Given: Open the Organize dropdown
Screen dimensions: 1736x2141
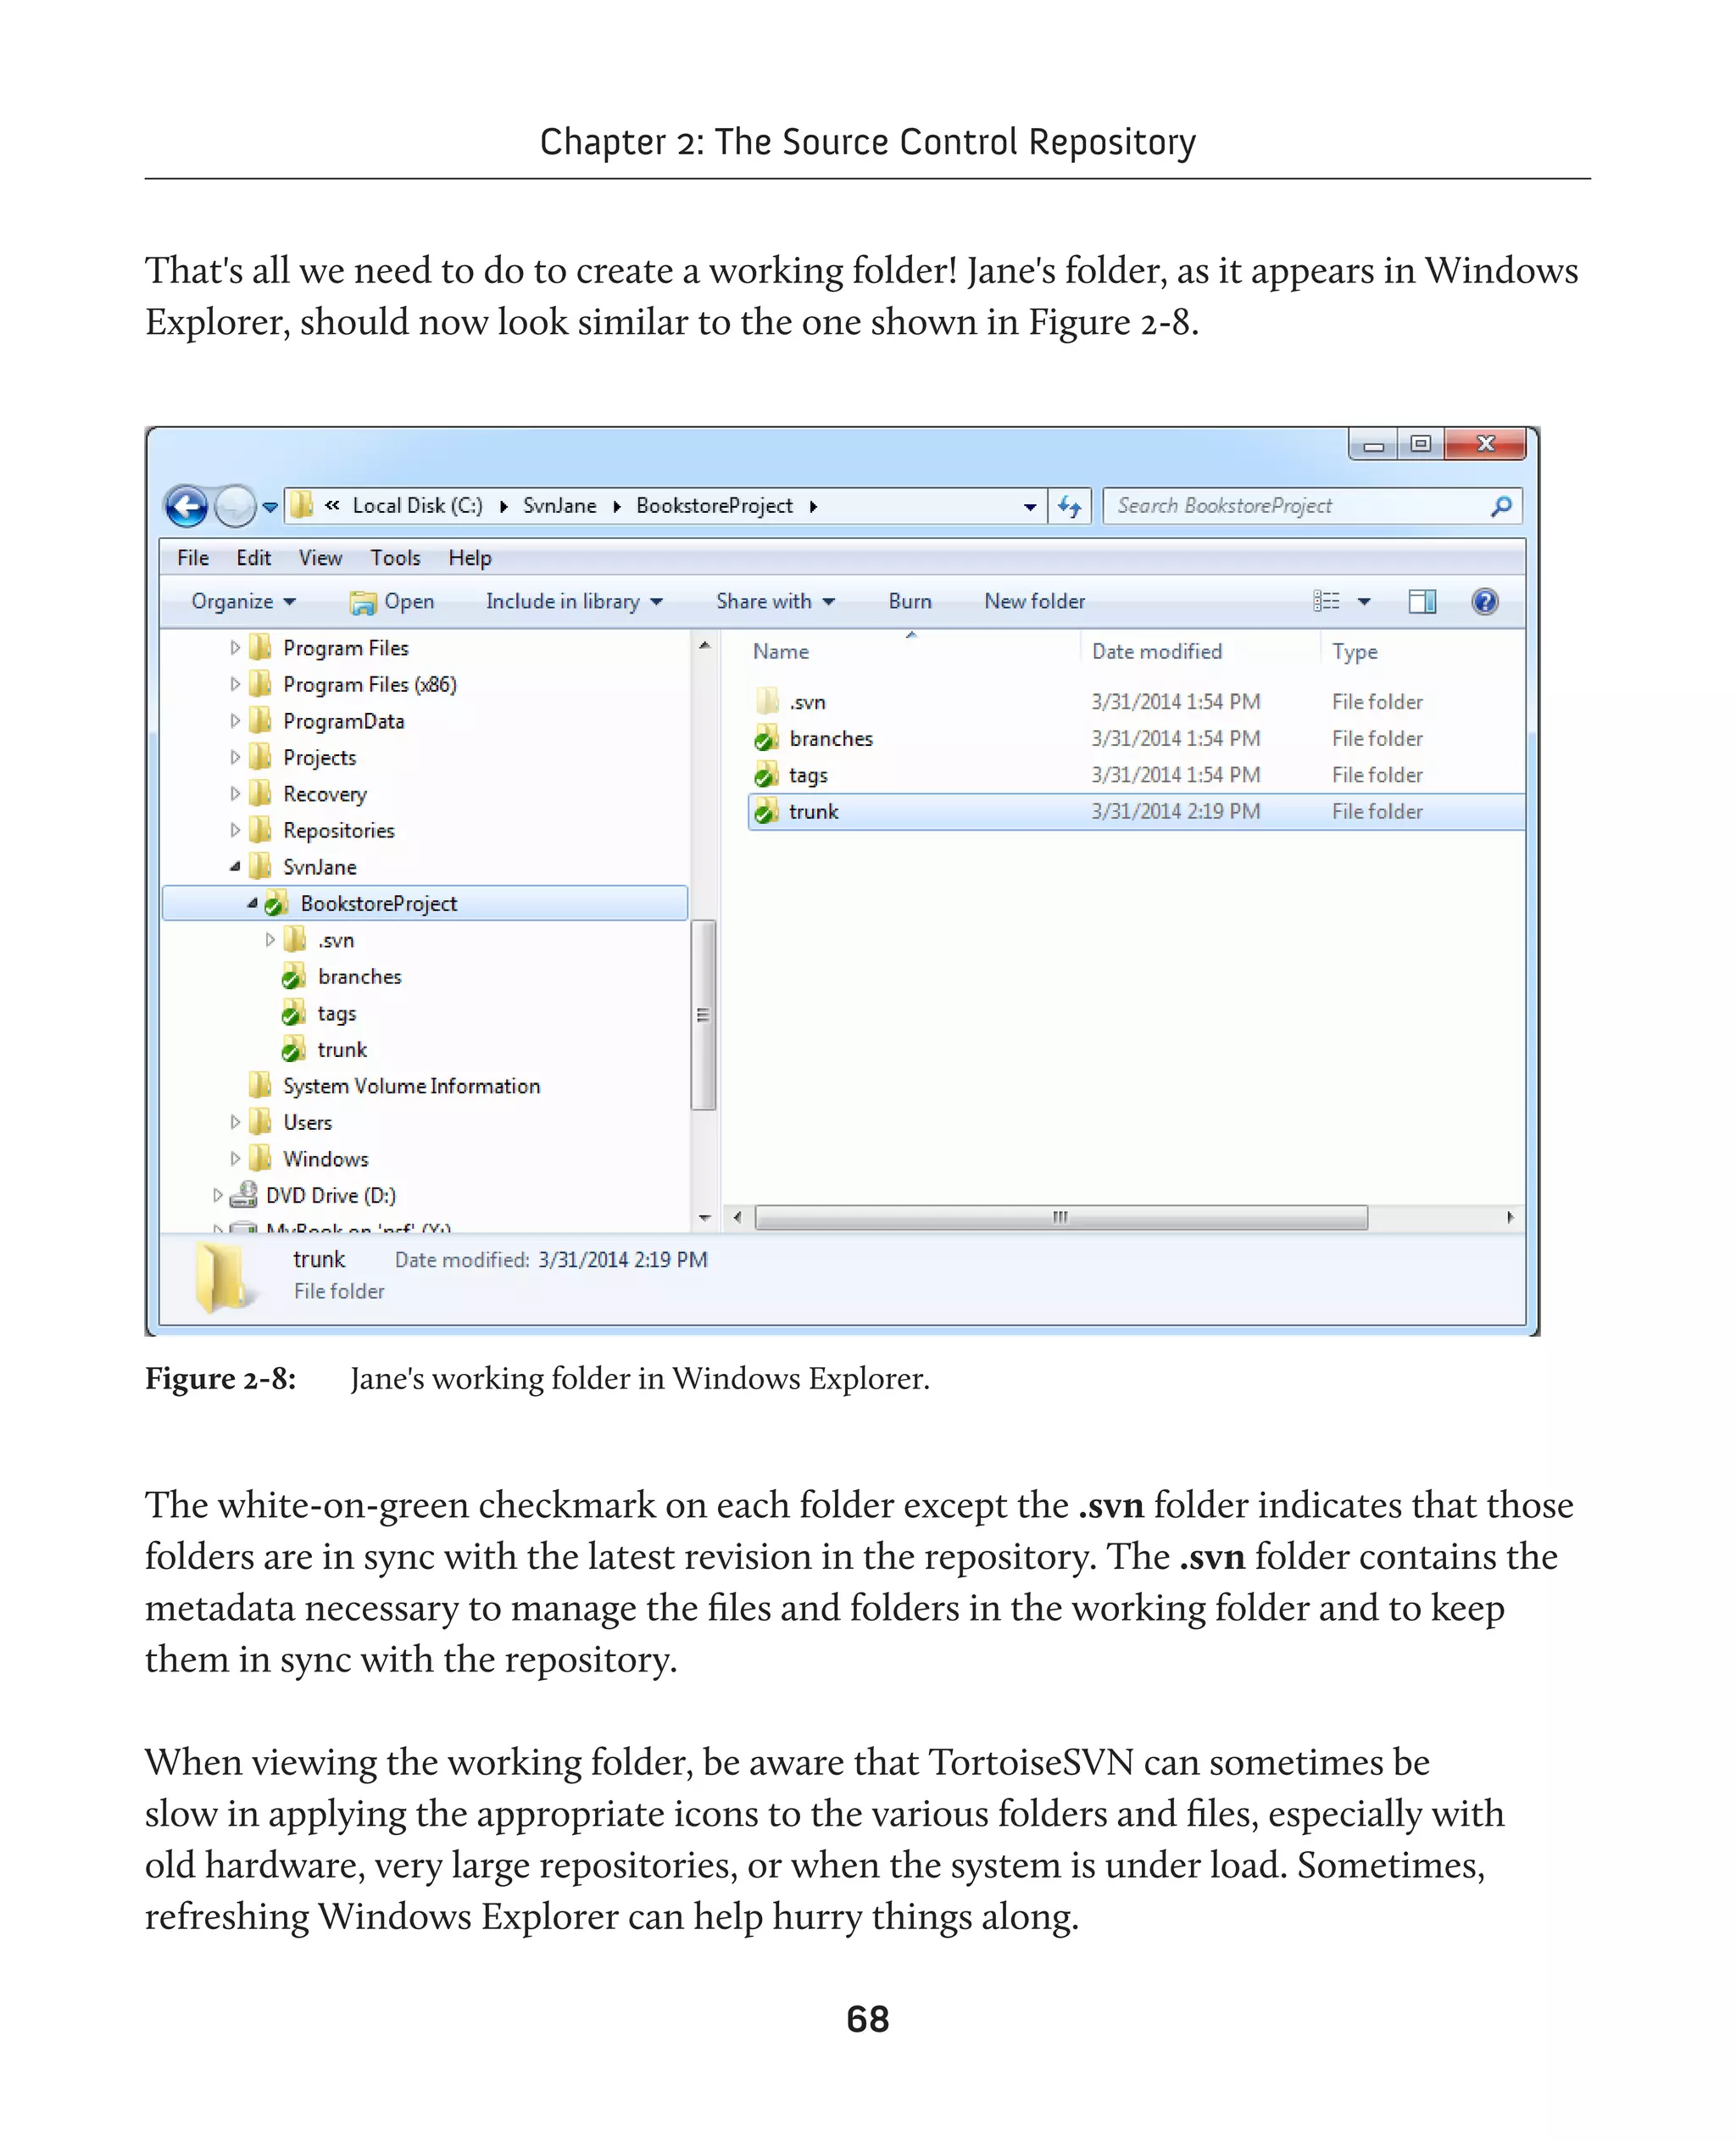Looking at the screenshot, I should 243,601.
